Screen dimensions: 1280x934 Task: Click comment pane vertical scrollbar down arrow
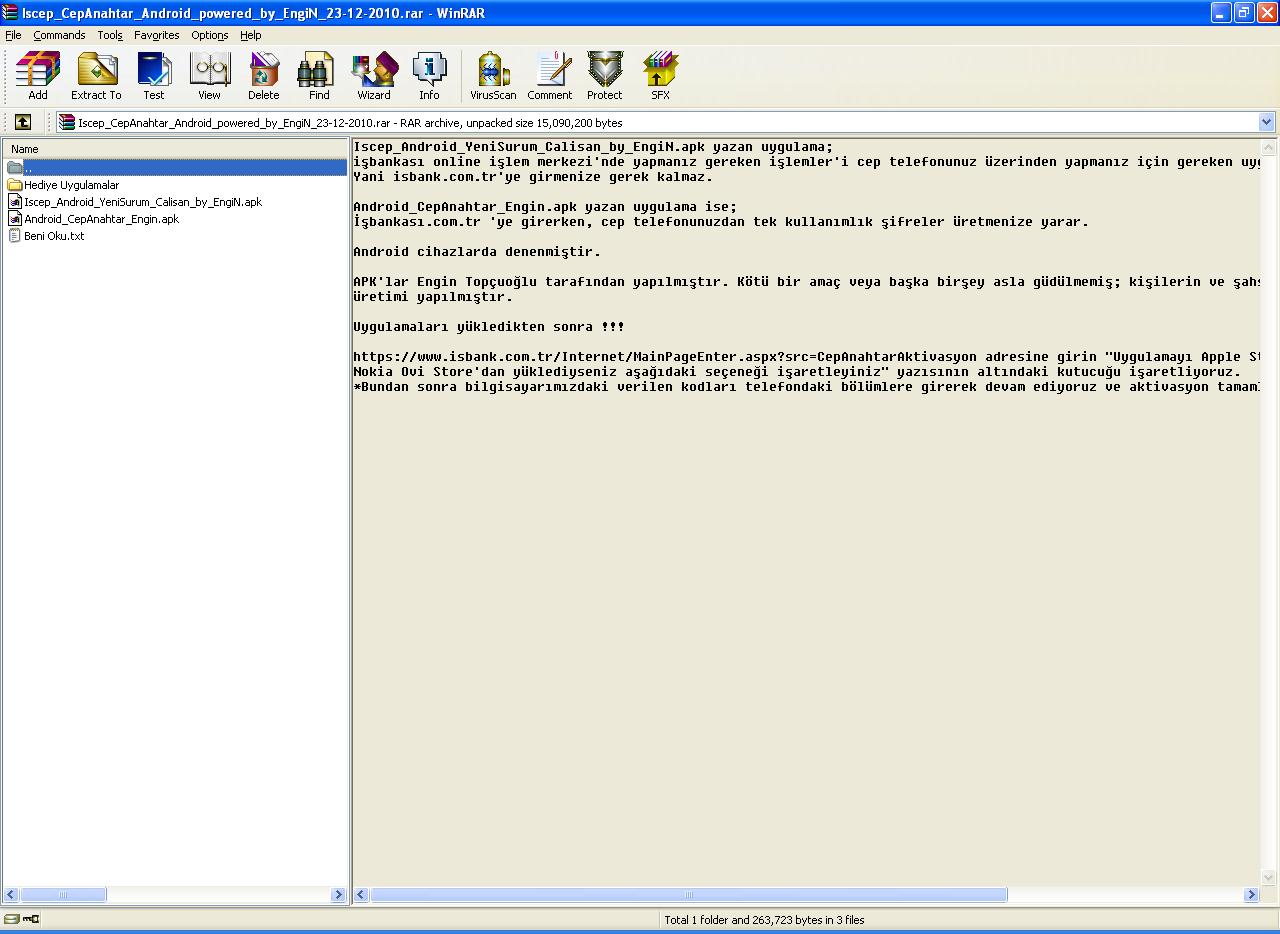(x=1269, y=878)
